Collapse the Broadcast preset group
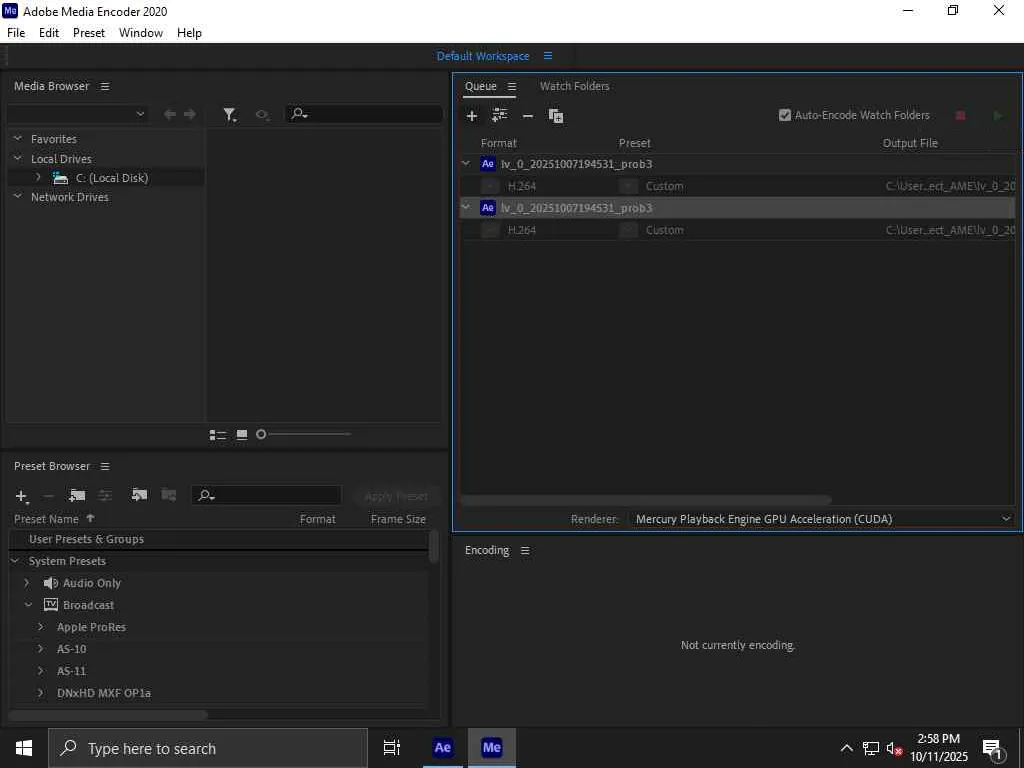1024x768 pixels. [29, 605]
